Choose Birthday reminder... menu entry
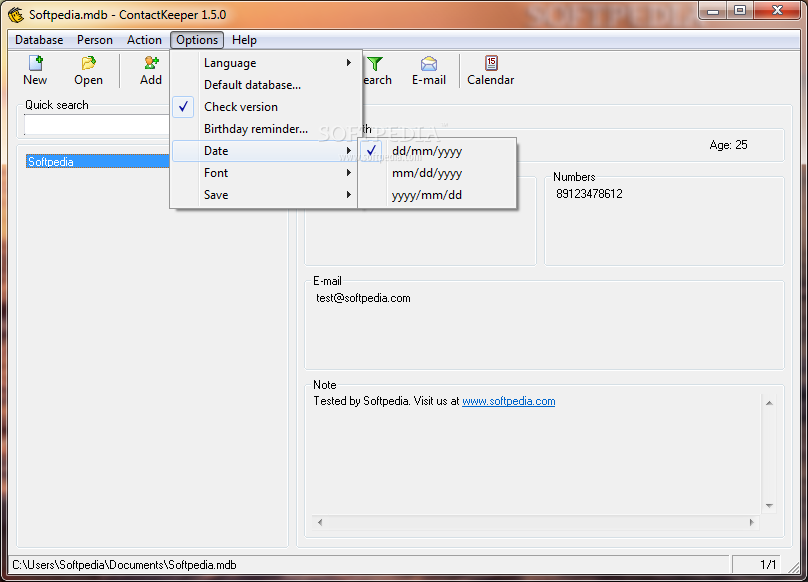The width and height of the screenshot is (808, 582). click(264, 129)
